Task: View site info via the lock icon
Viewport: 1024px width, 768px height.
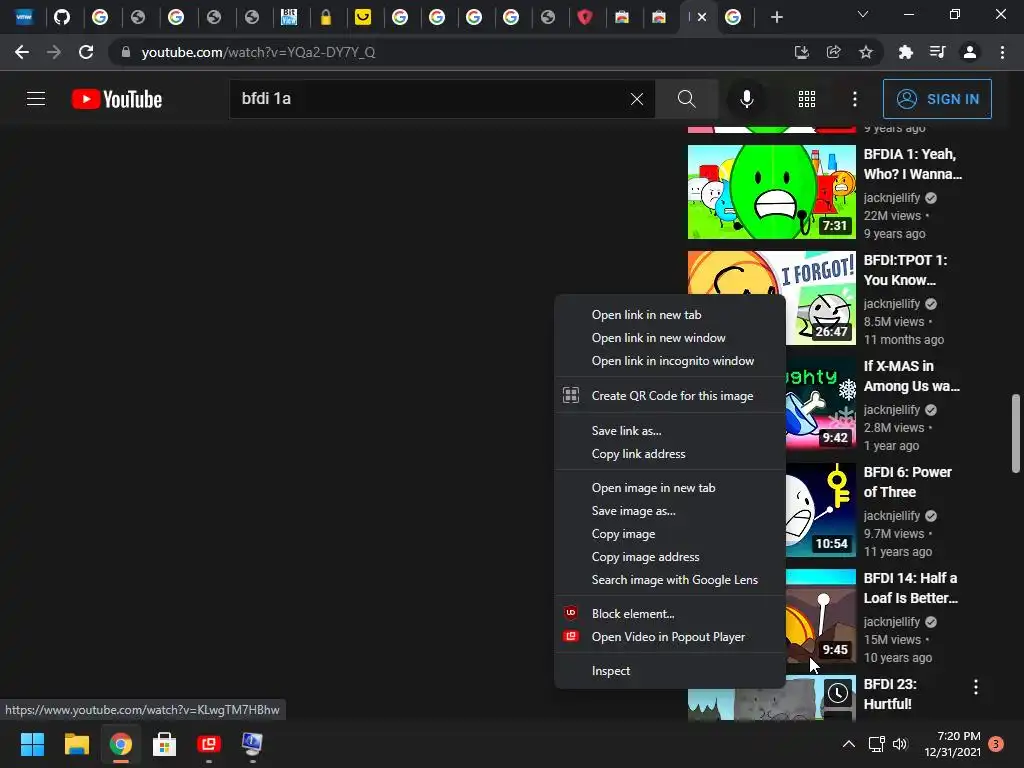Action: pyautogui.click(x=126, y=52)
